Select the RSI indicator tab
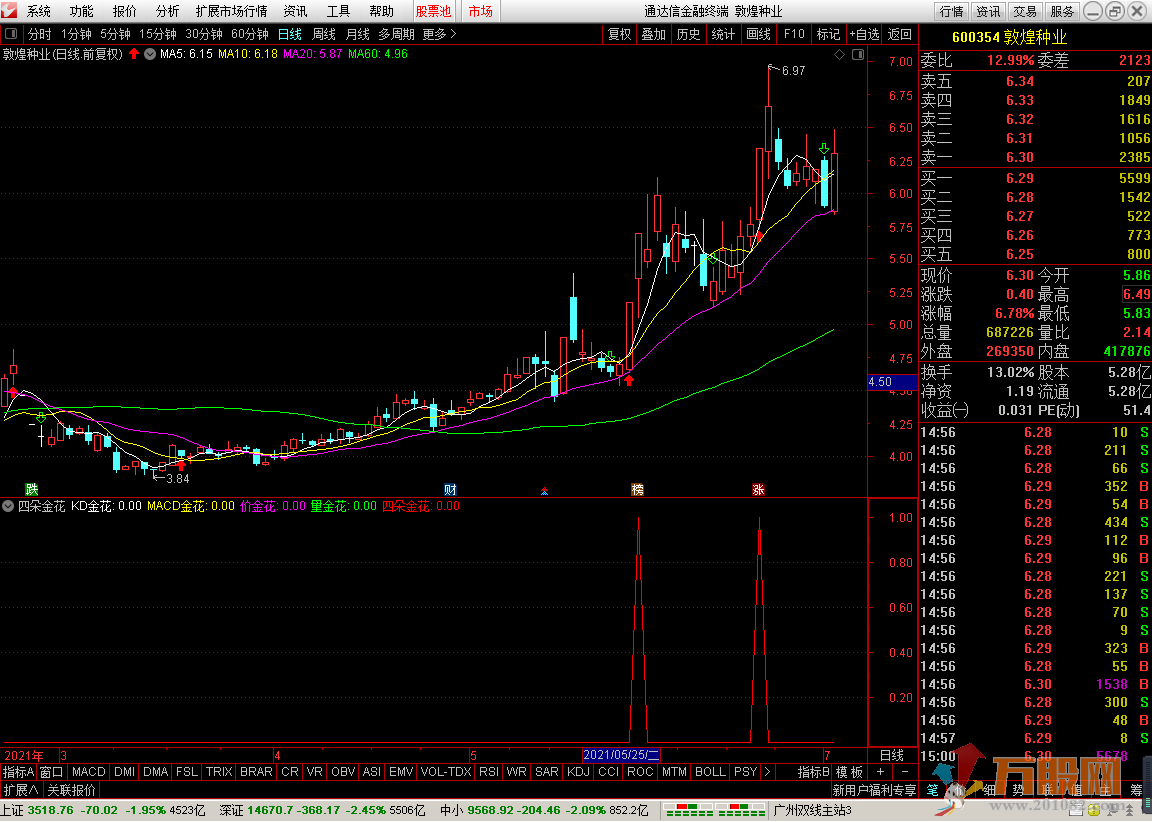Viewport: 1152px width, 822px height. pyautogui.click(x=489, y=771)
